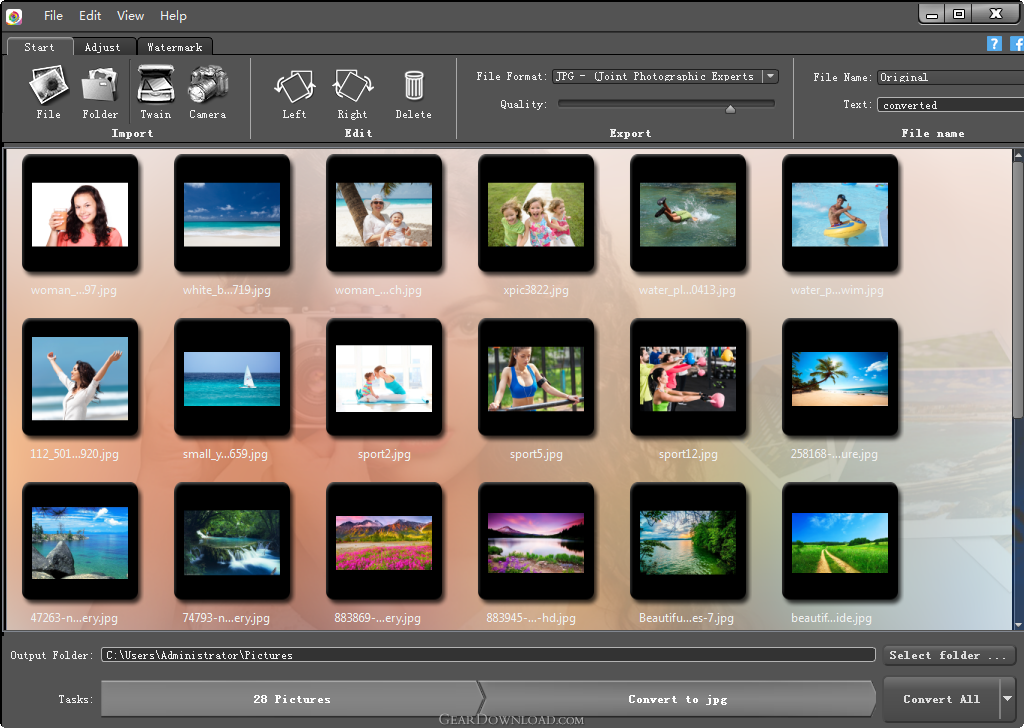Select thumbnail 112_501...920.jpg

click(80, 378)
